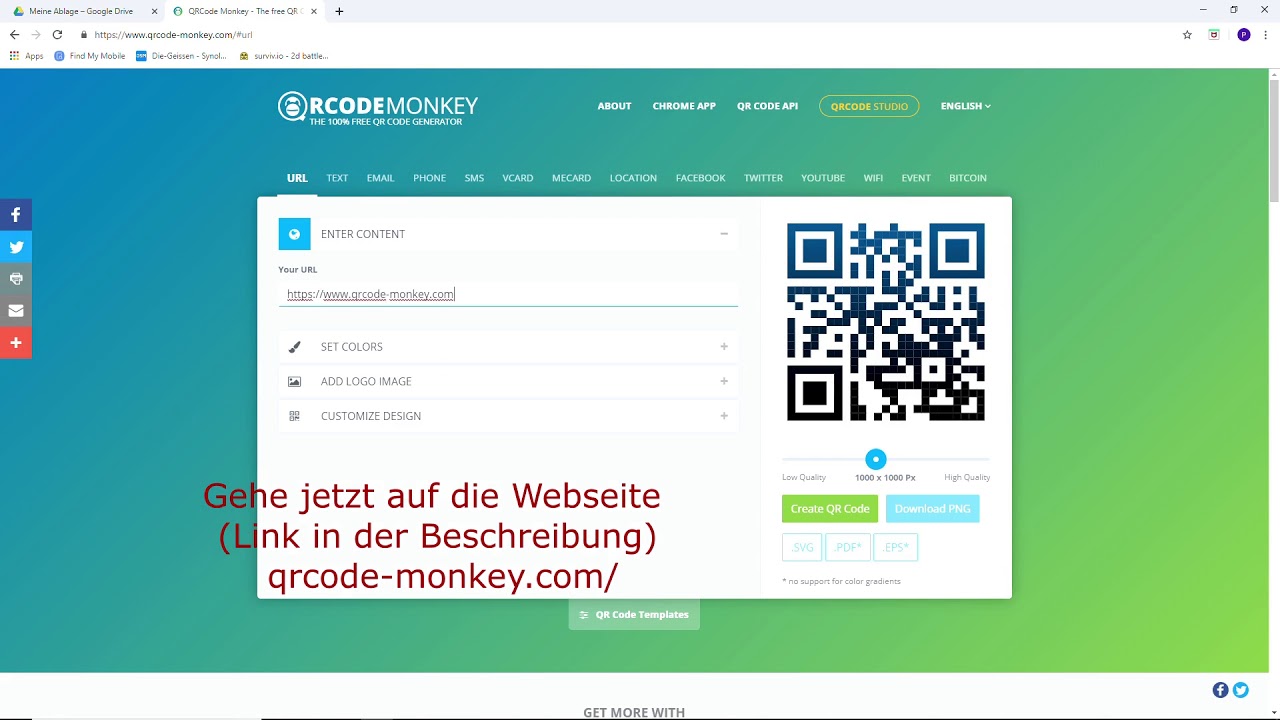1280x720 pixels.
Task: Open Twitter page icon at bottom right
Action: pos(1241,690)
